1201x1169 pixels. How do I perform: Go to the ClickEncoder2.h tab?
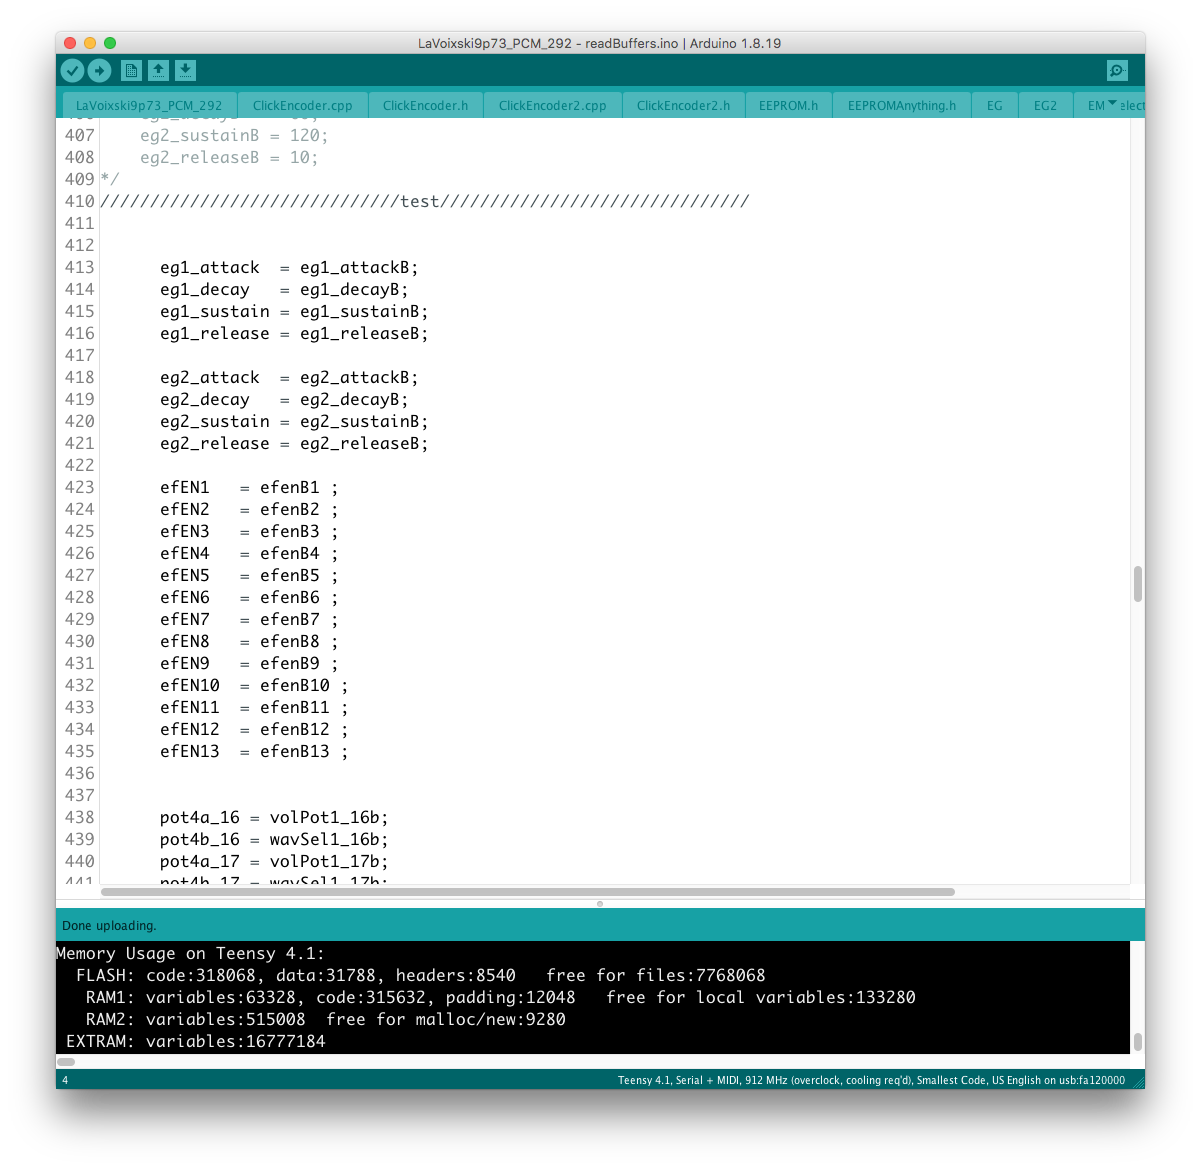pyautogui.click(x=683, y=105)
